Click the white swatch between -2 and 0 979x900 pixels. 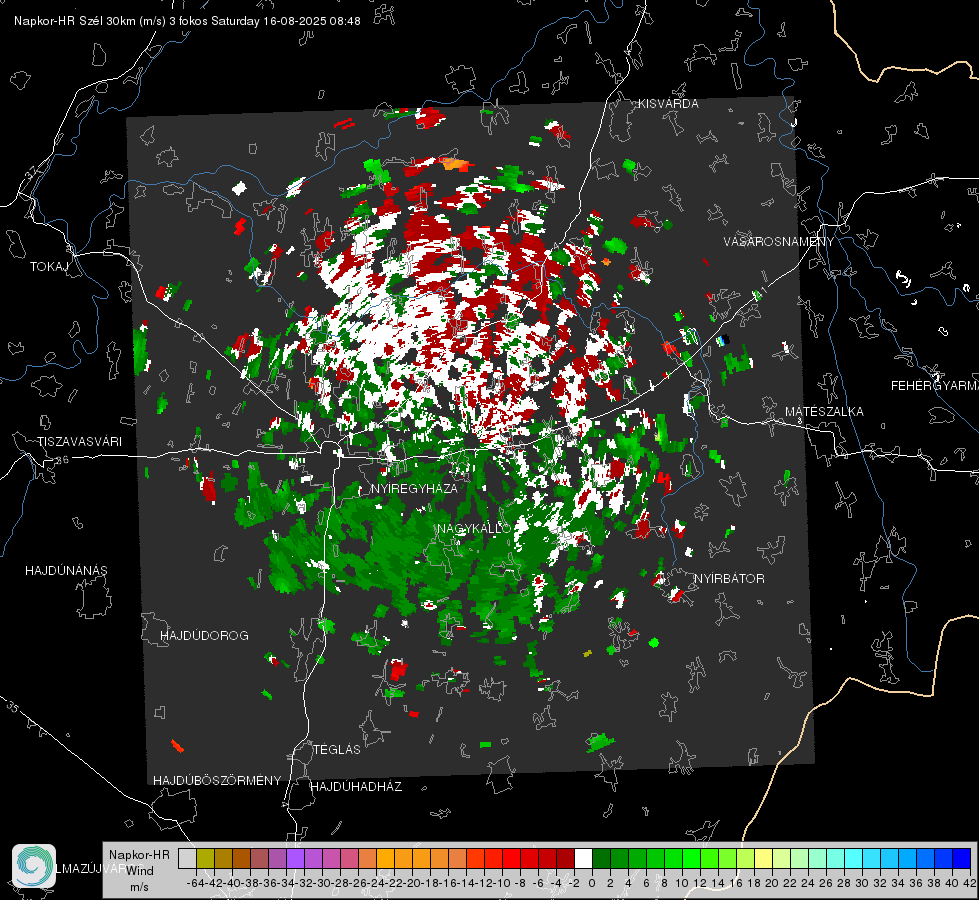tap(583, 859)
